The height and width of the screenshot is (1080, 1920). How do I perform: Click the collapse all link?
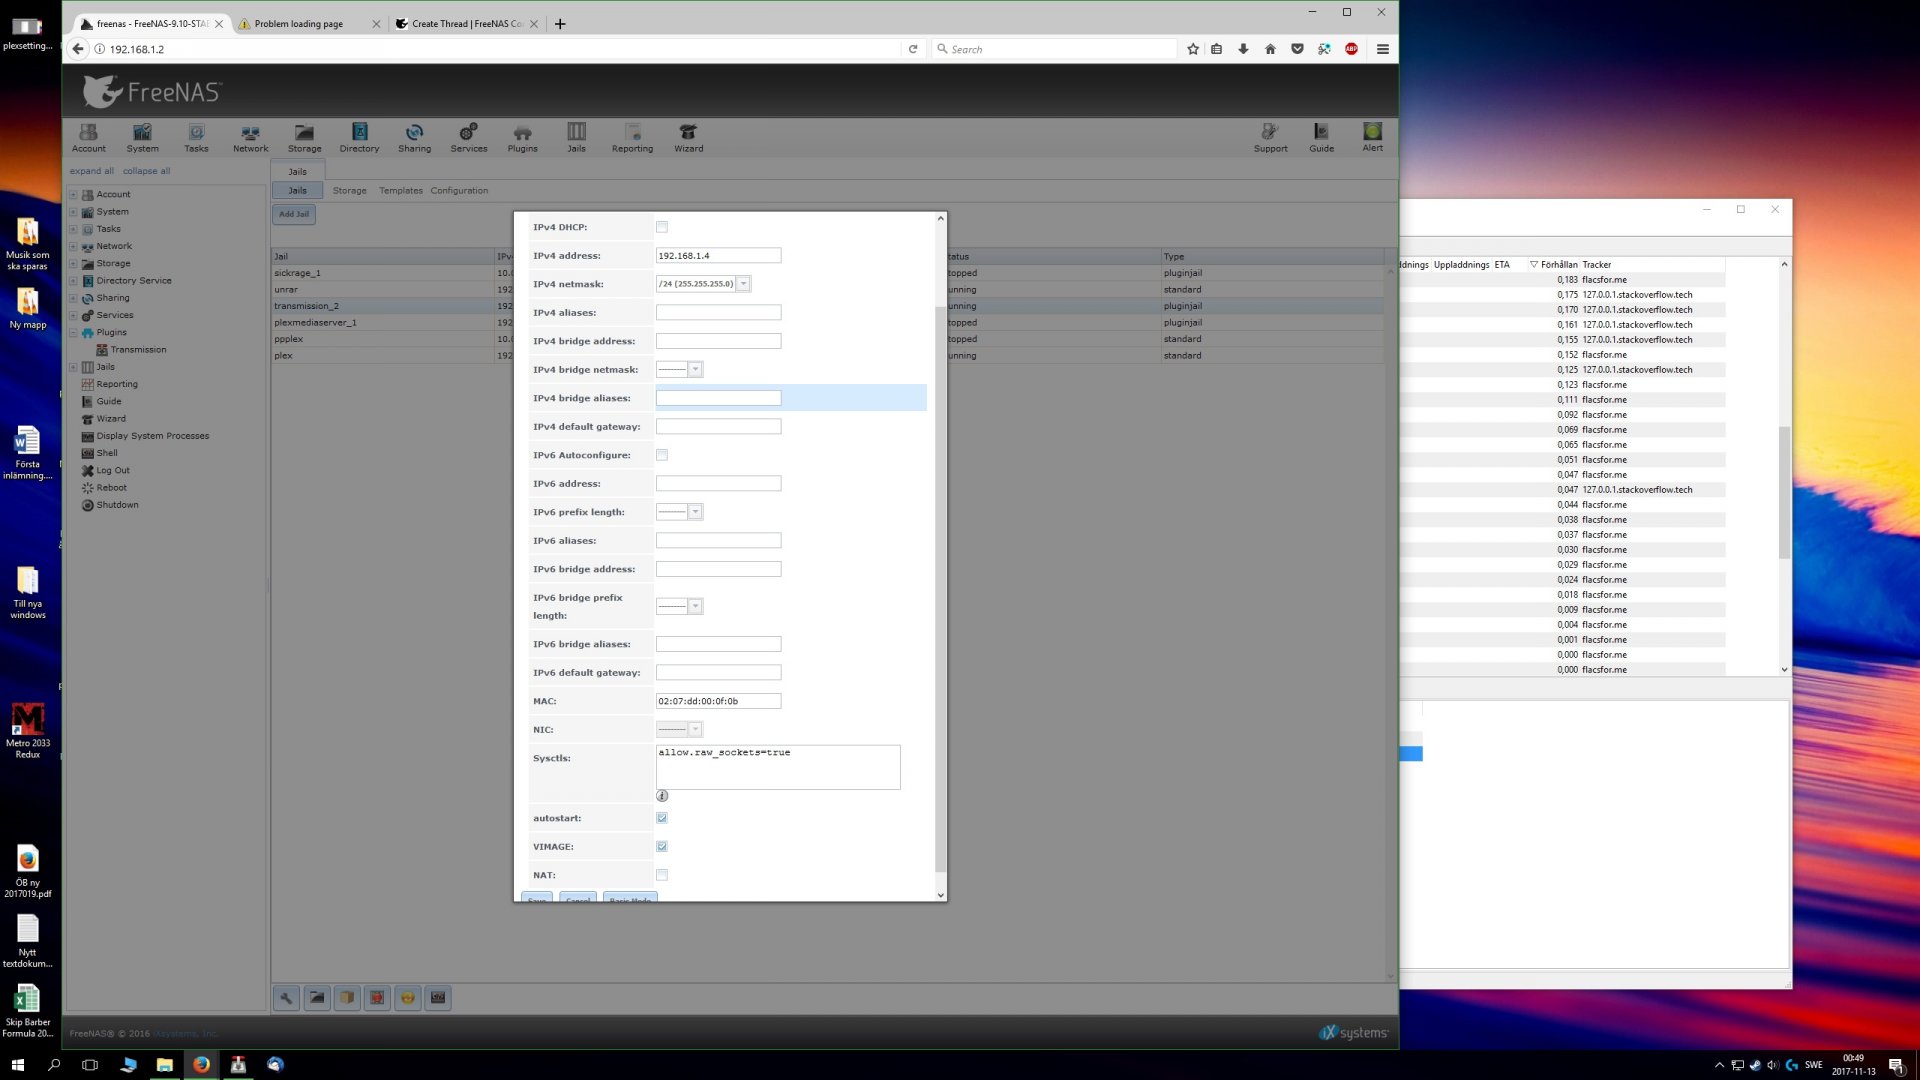(x=146, y=171)
